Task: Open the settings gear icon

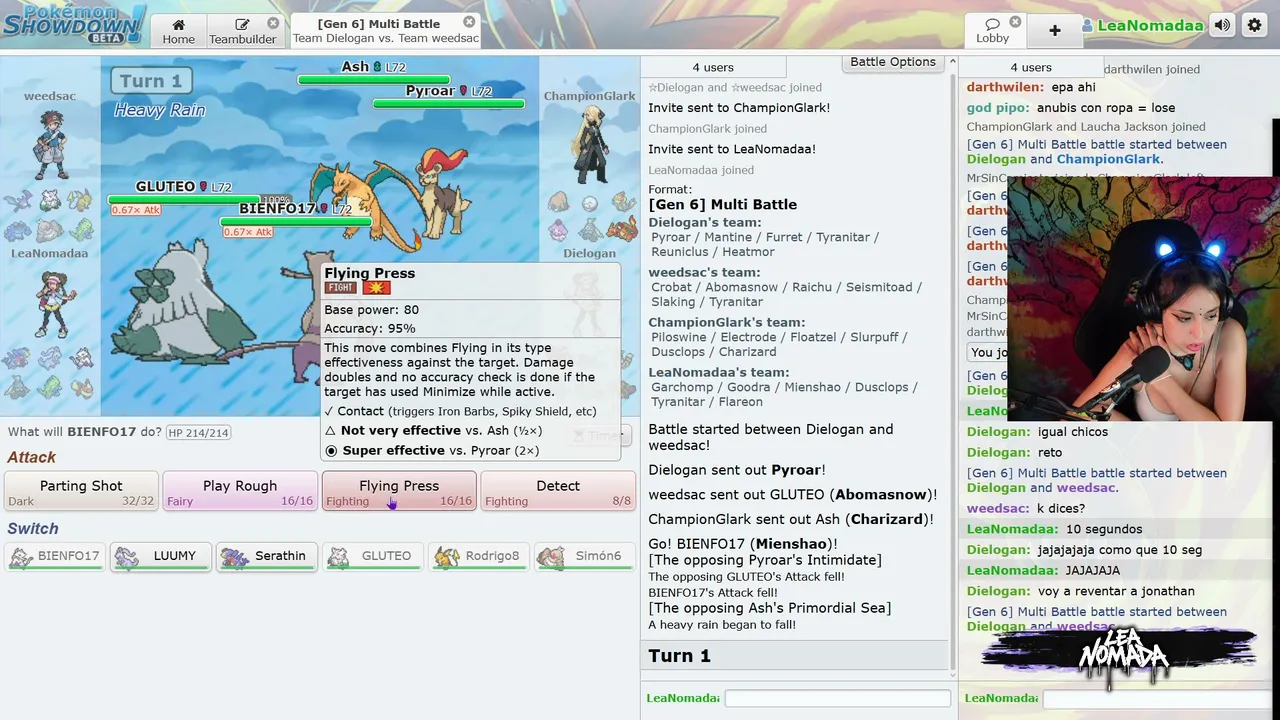Action: pyautogui.click(x=1254, y=26)
